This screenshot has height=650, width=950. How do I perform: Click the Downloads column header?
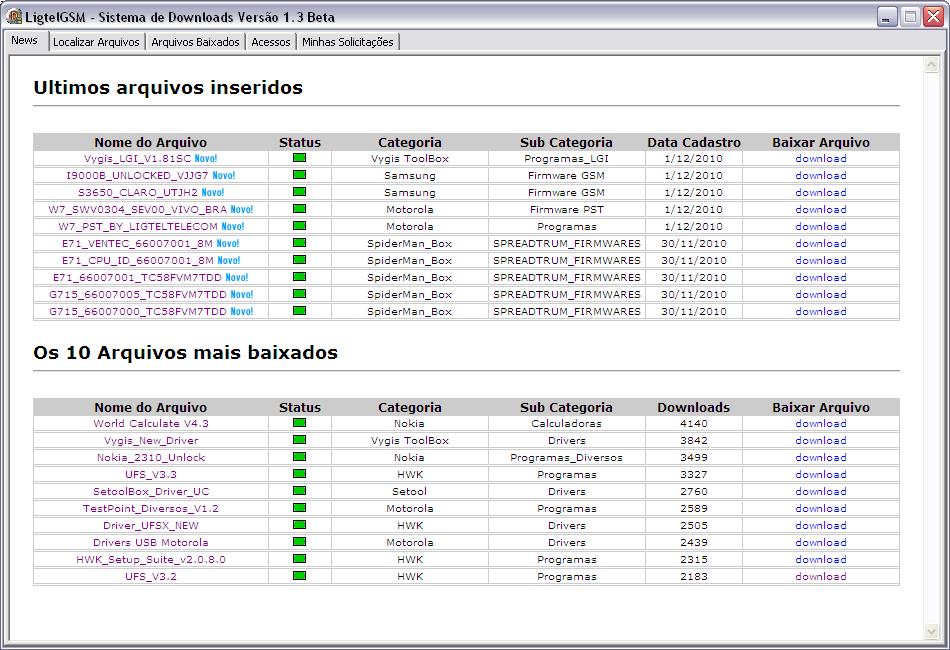pos(694,407)
